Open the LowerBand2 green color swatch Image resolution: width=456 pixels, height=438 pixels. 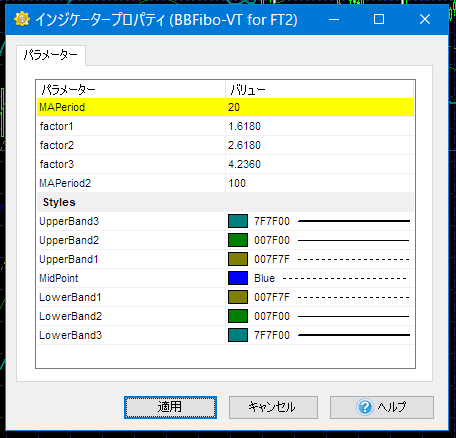coord(238,316)
